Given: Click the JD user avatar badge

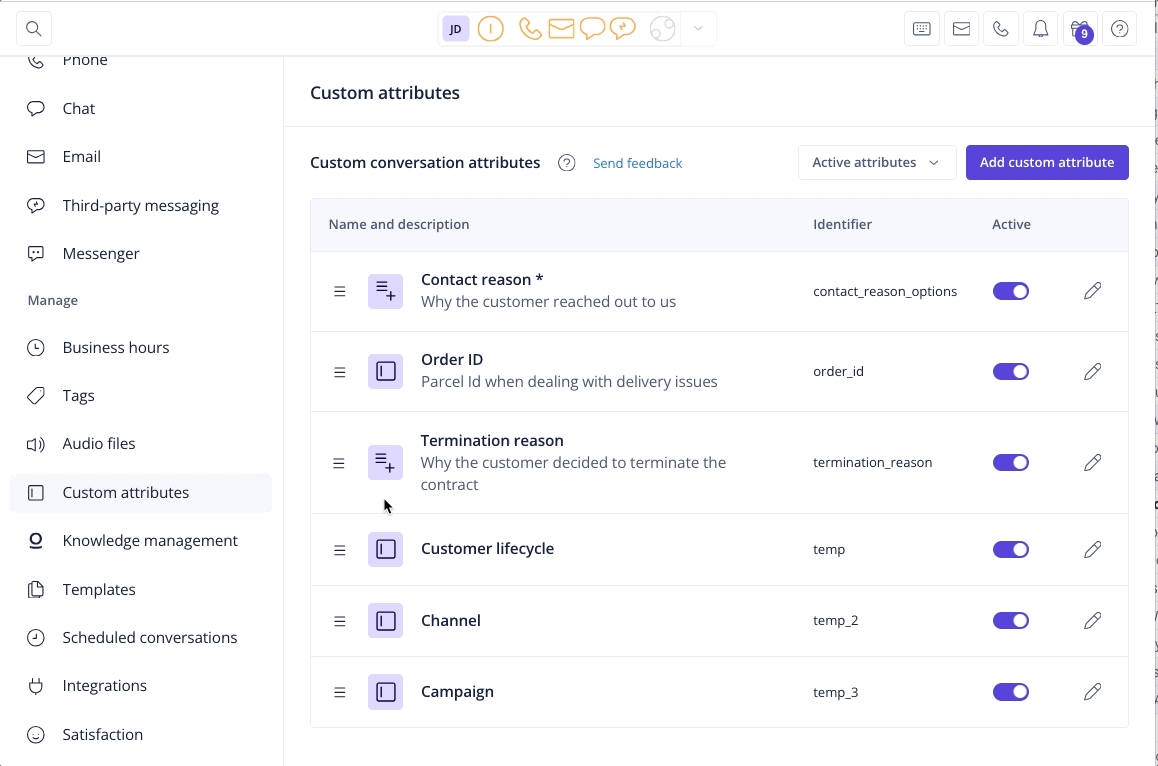Looking at the screenshot, I should [x=456, y=29].
